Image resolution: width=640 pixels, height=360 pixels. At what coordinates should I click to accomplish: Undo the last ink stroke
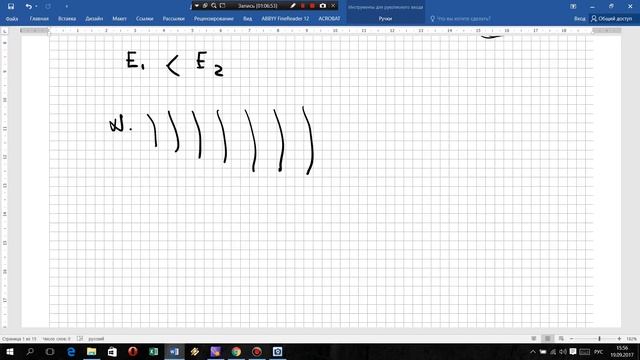pyautogui.click(x=28, y=6)
